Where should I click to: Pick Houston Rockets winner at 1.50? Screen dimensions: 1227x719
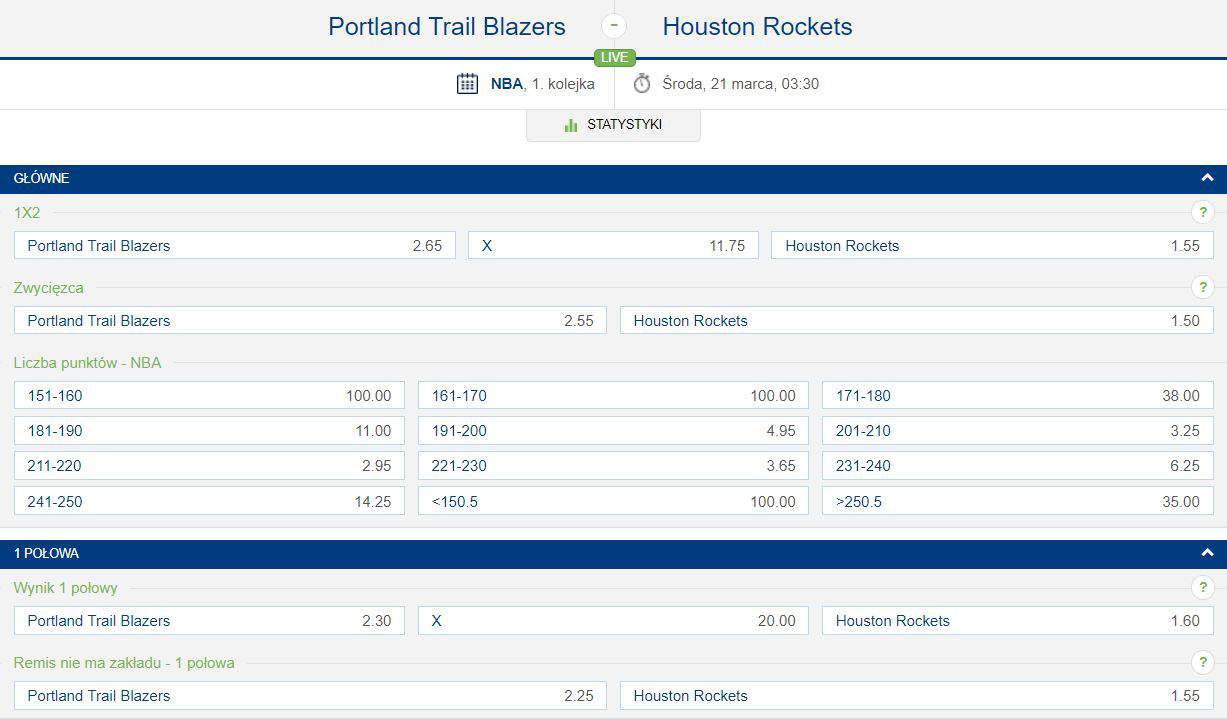916,320
